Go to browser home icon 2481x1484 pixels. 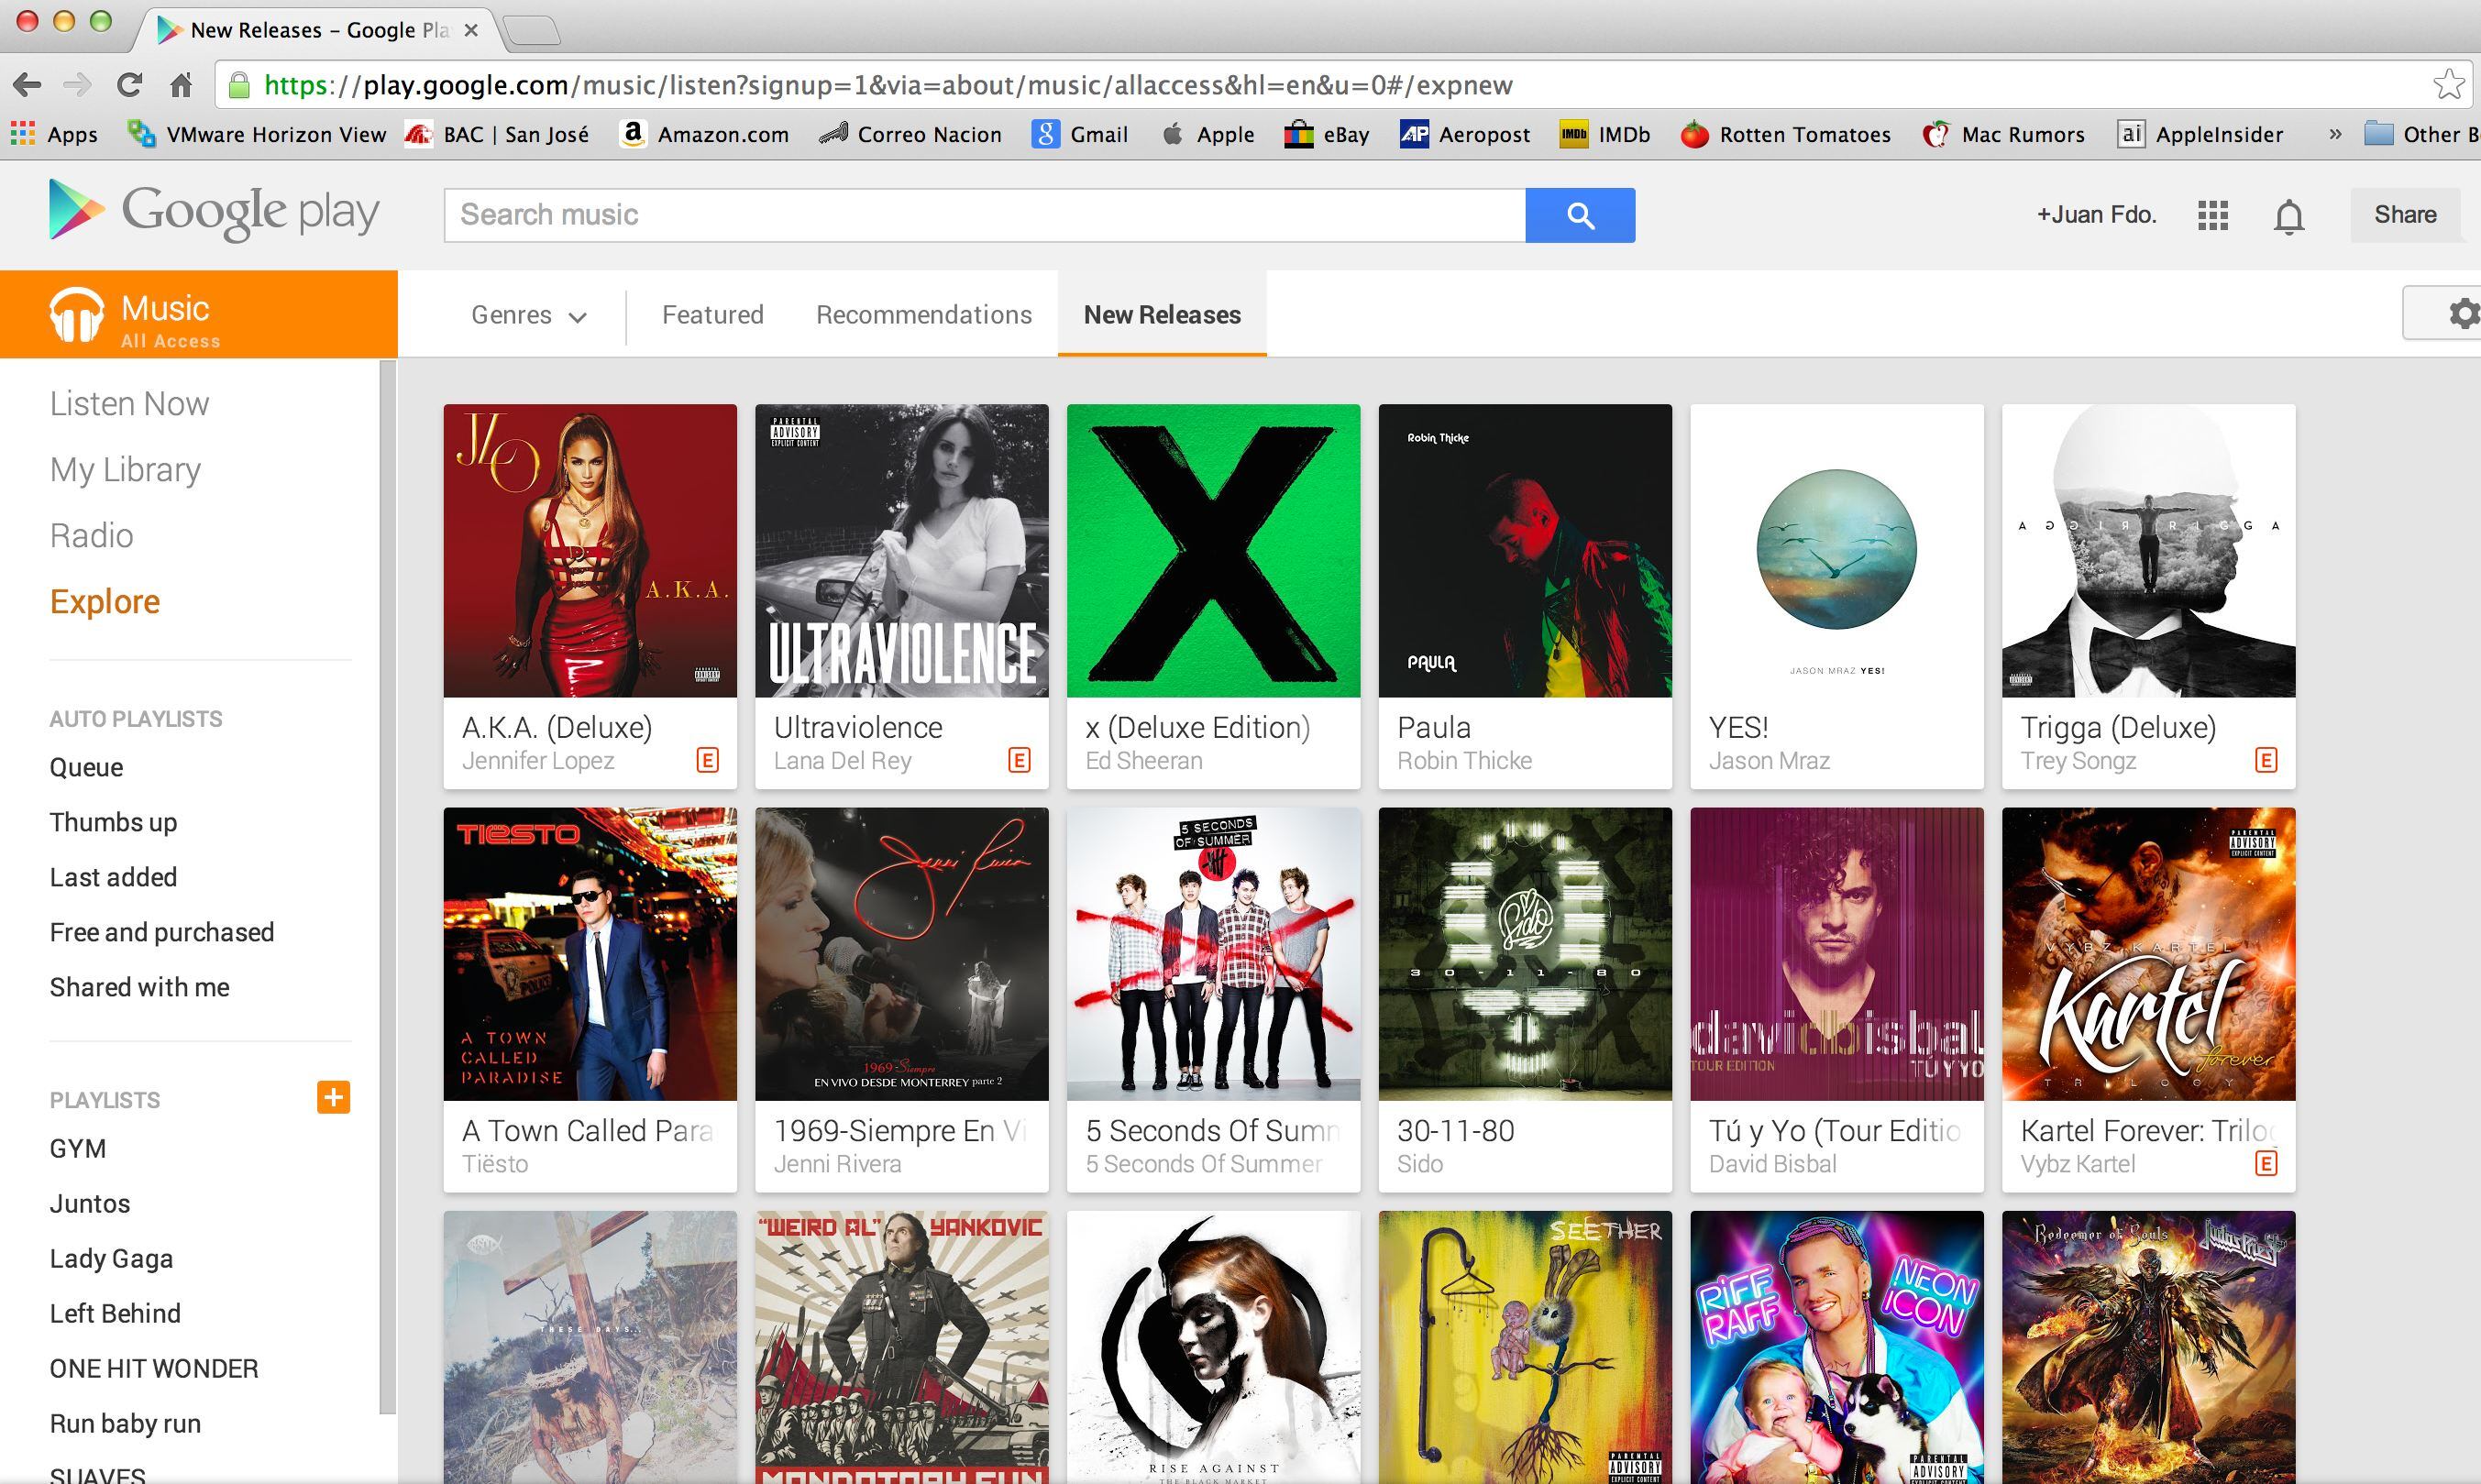(181, 85)
